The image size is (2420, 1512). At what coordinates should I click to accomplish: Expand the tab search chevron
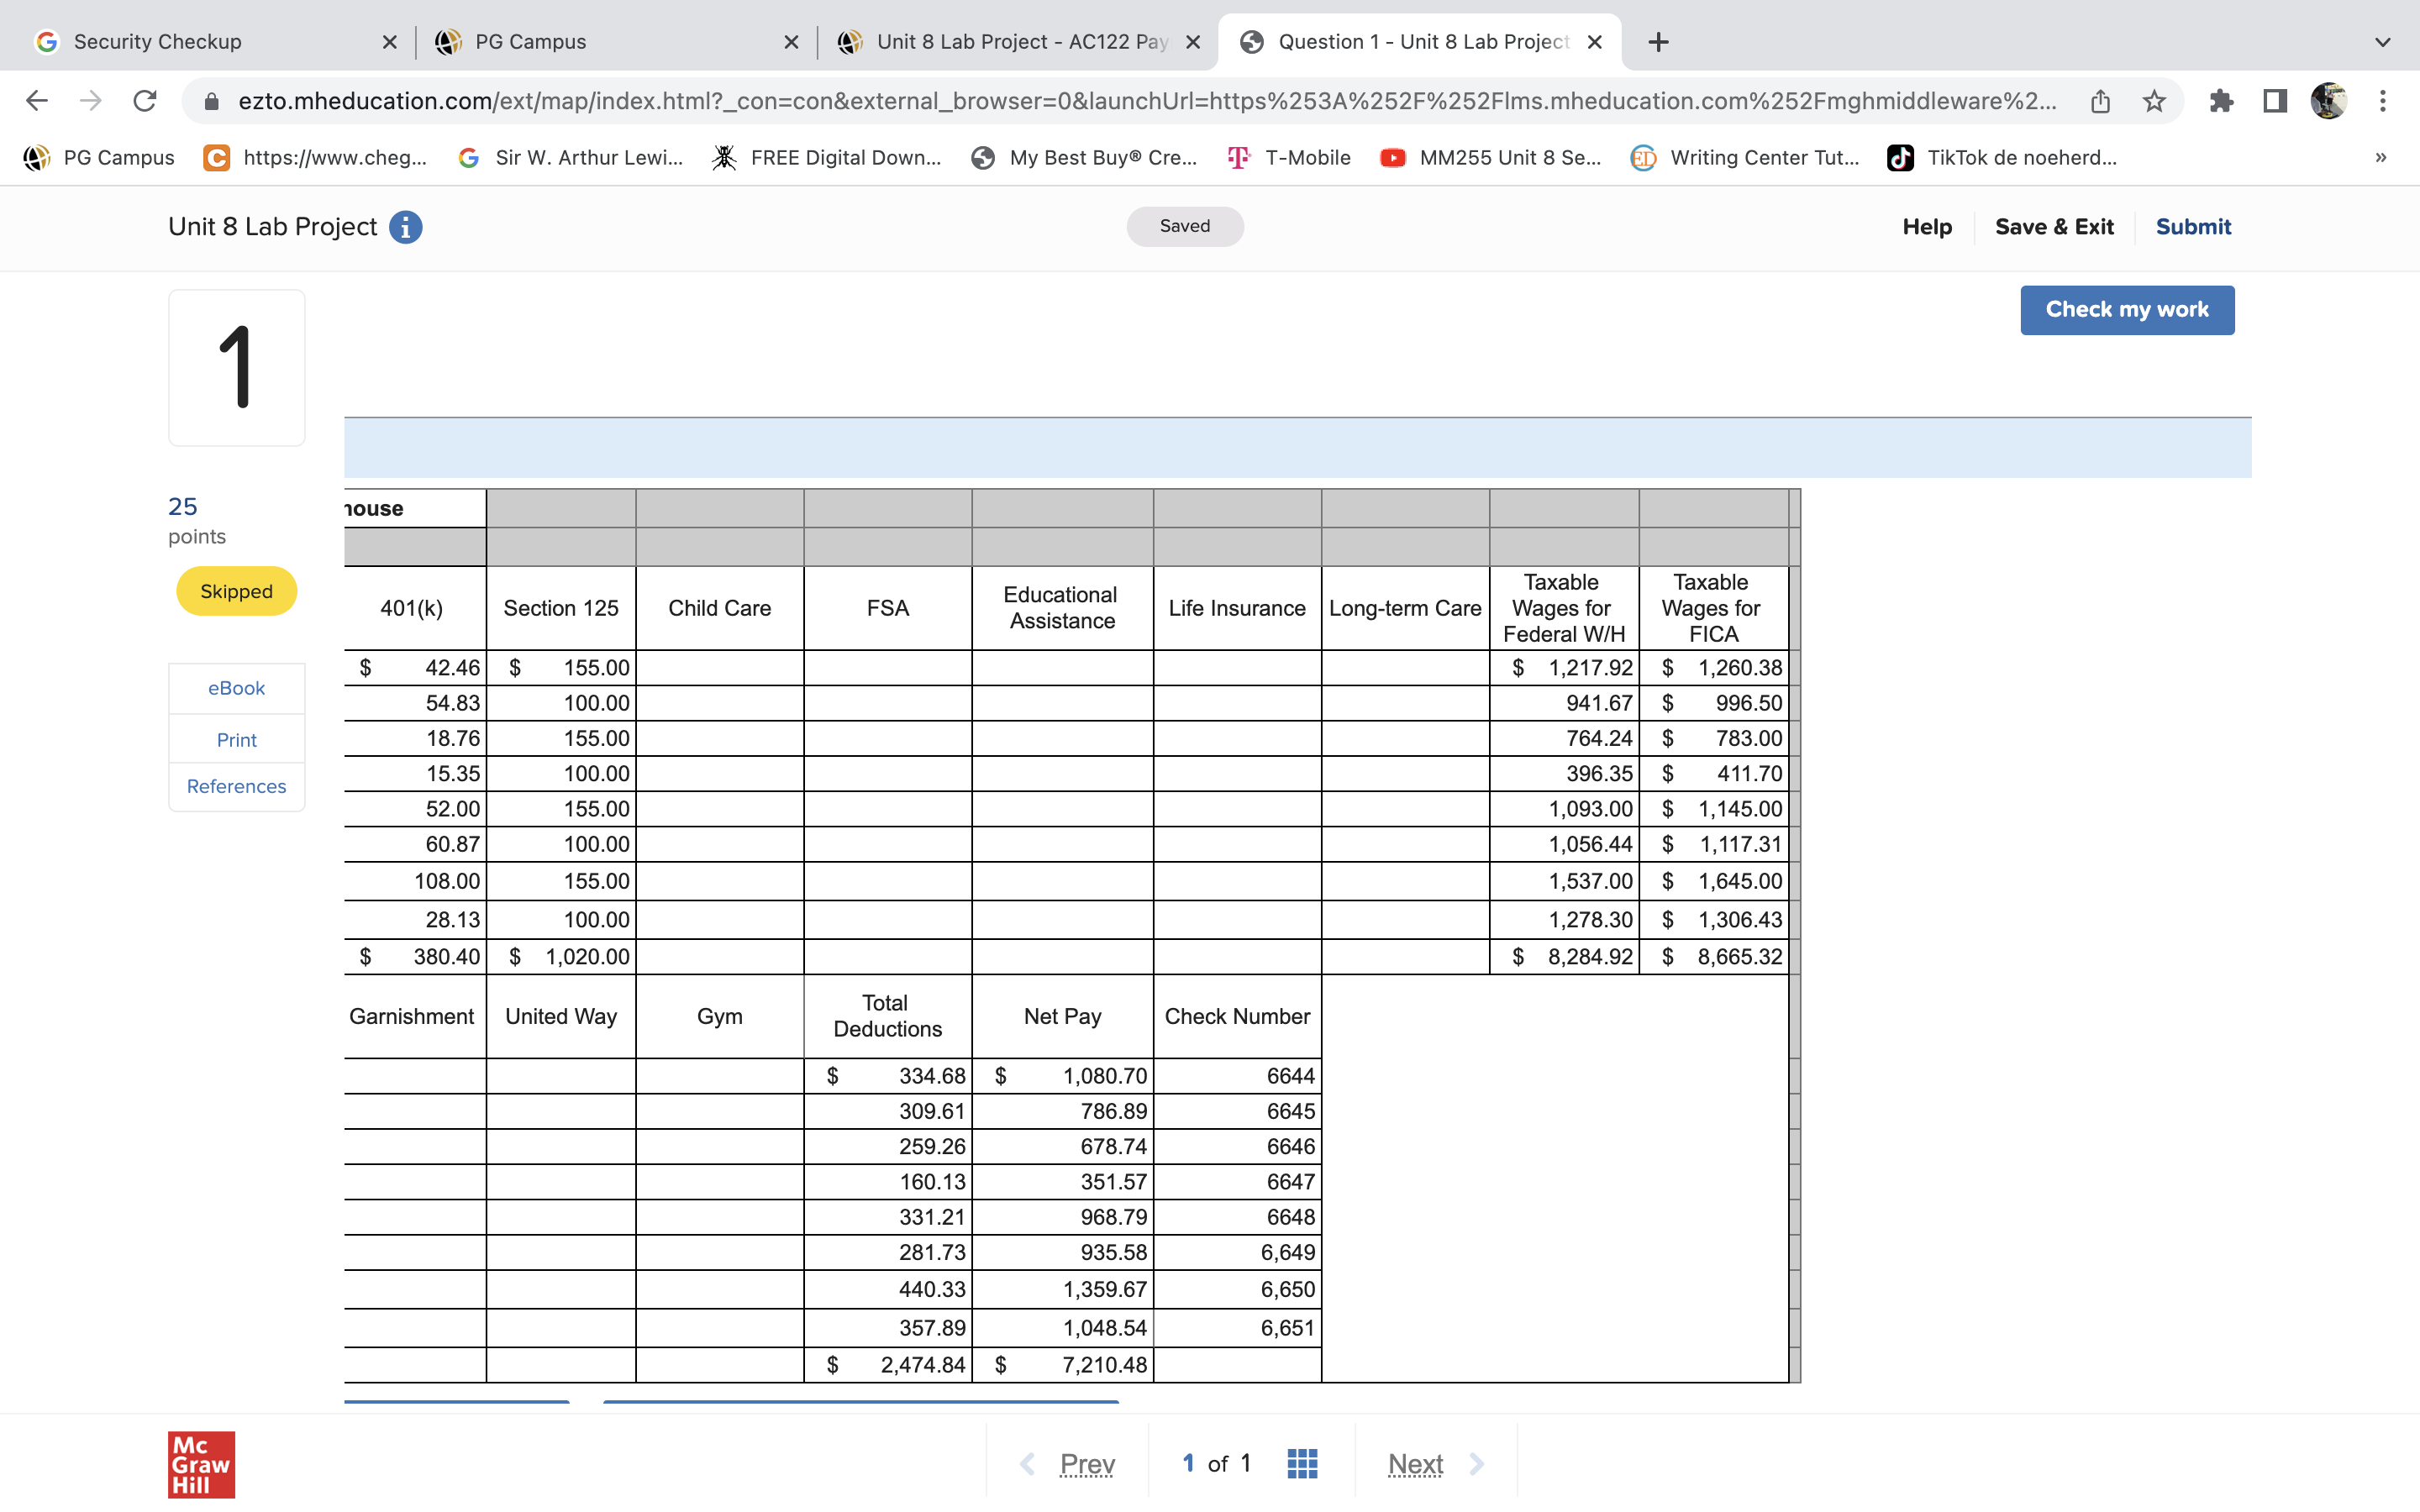tap(2383, 42)
